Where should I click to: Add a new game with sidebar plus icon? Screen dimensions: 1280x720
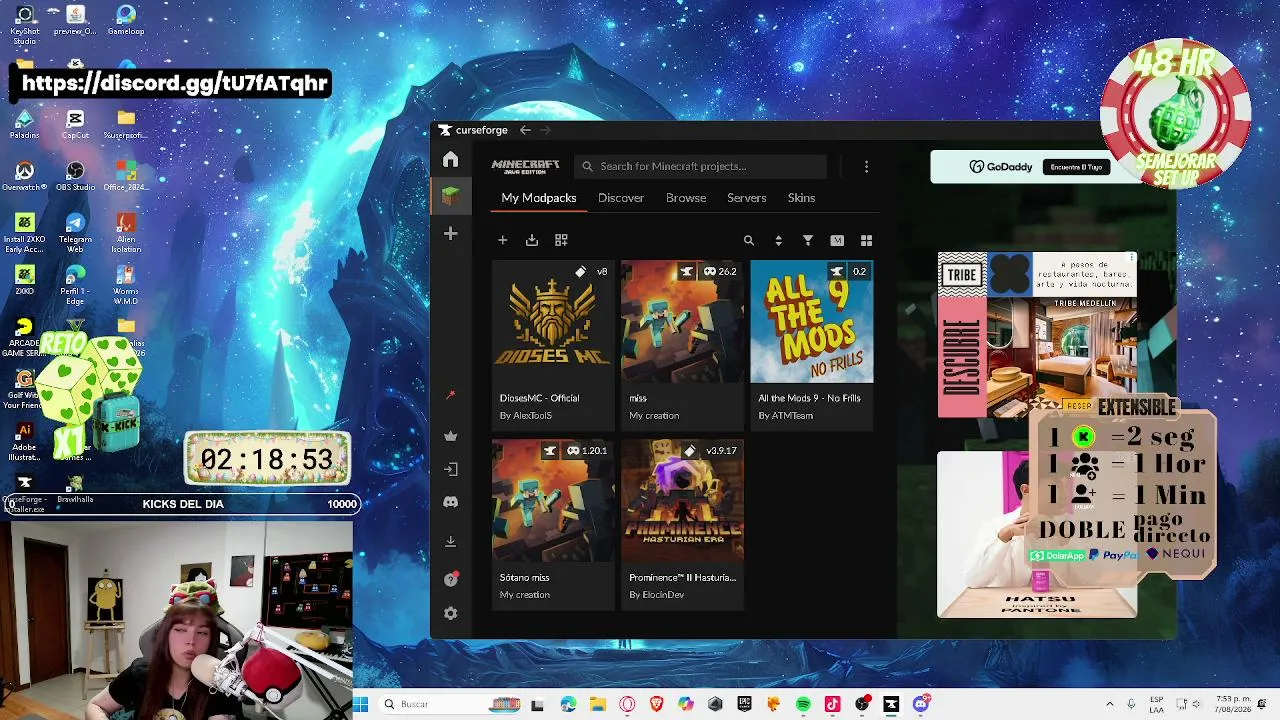450,234
